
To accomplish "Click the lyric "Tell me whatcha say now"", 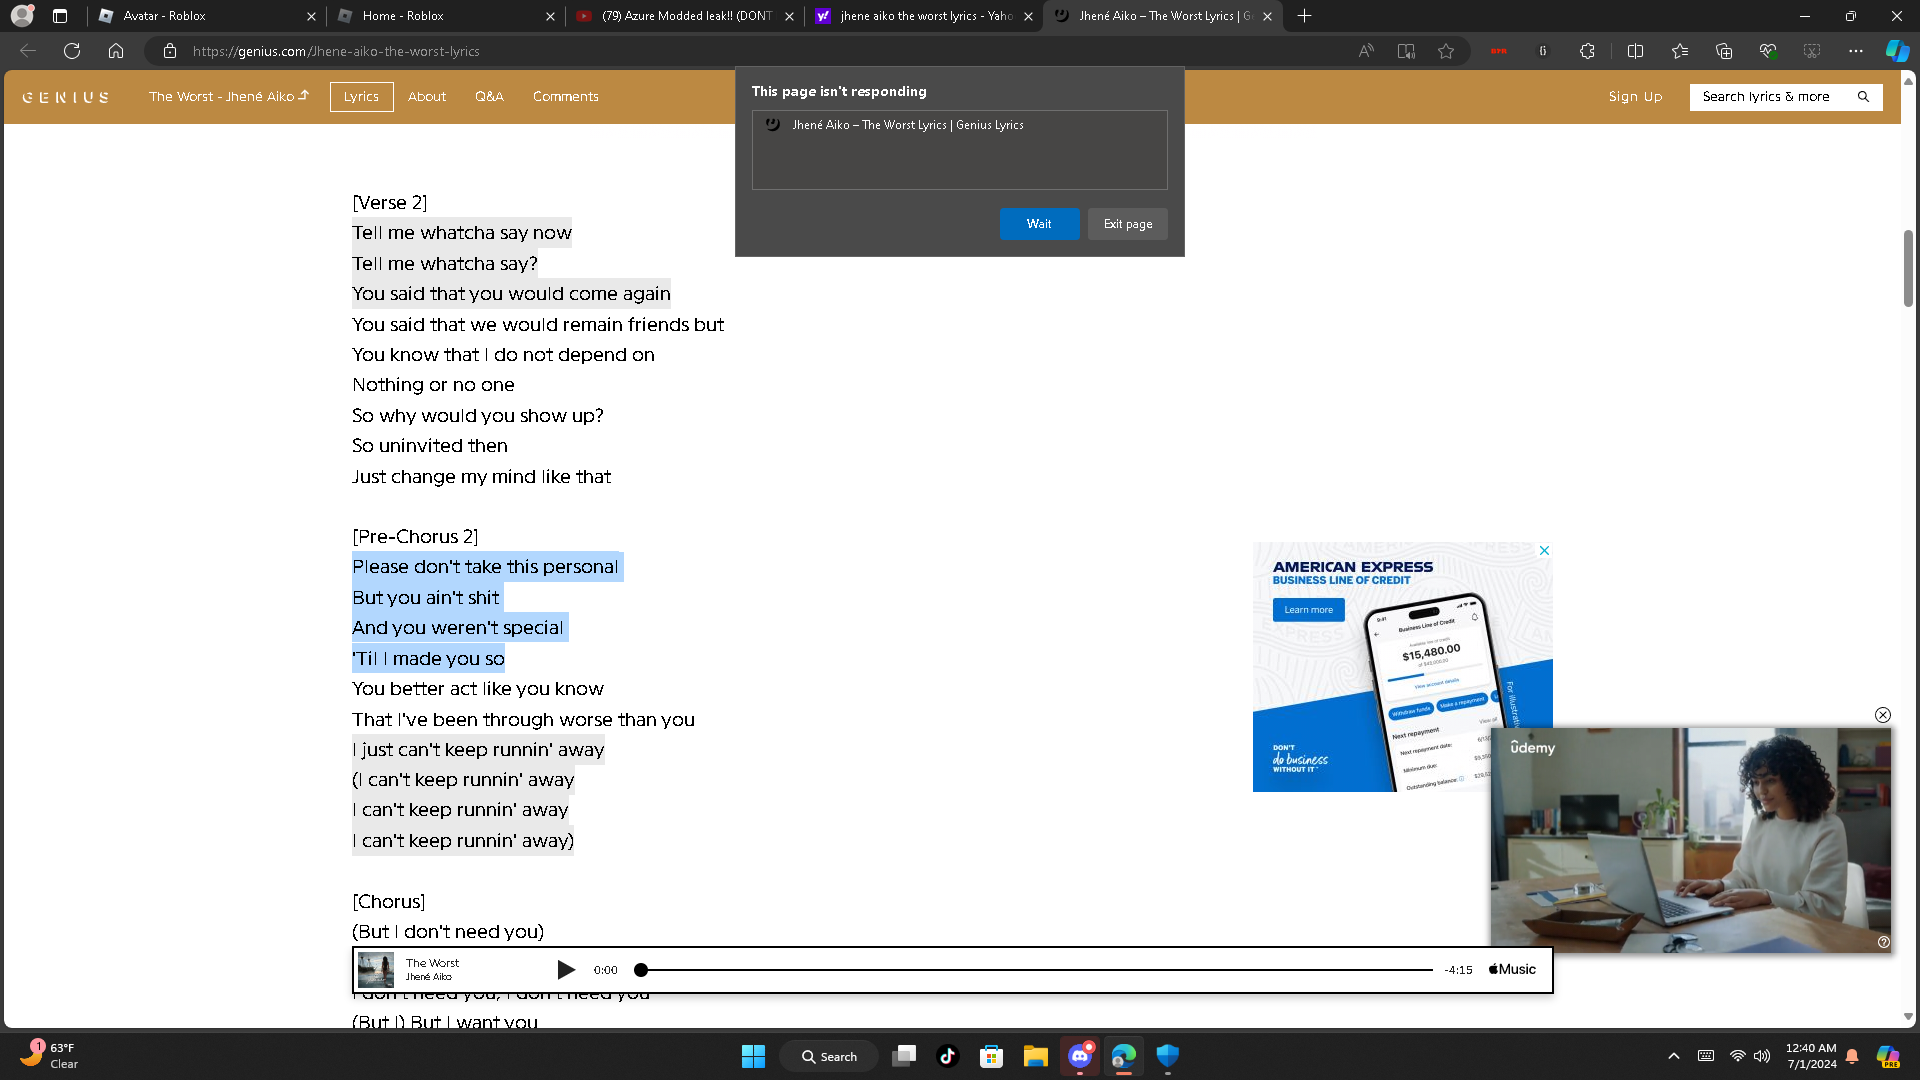I will pyautogui.click(x=462, y=233).
